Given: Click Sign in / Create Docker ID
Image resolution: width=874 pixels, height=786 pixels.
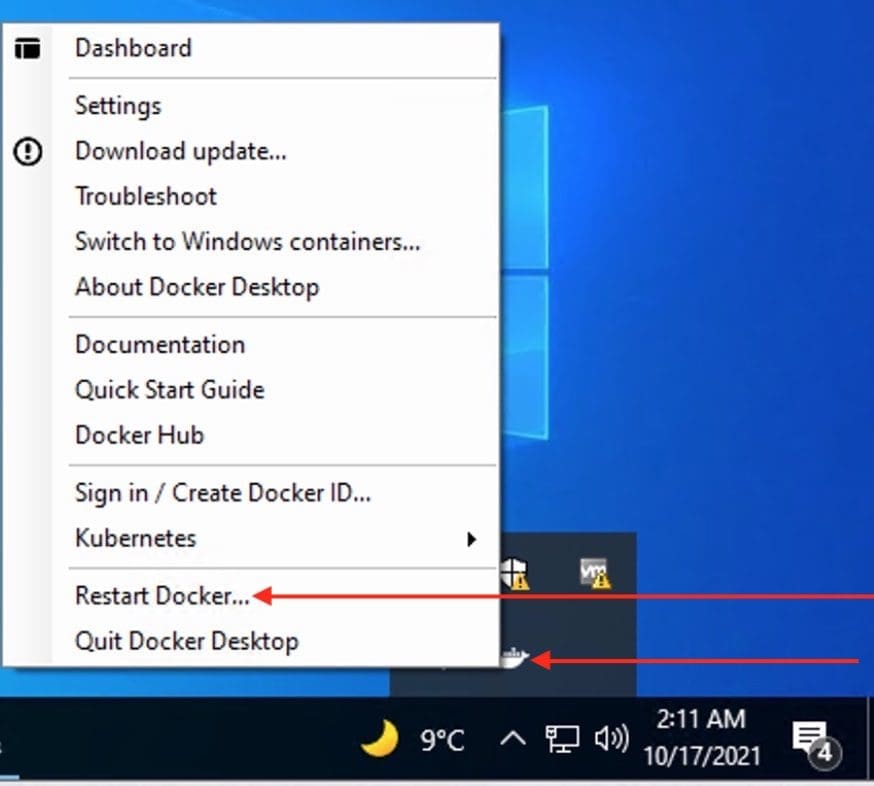Looking at the screenshot, I should point(223,492).
